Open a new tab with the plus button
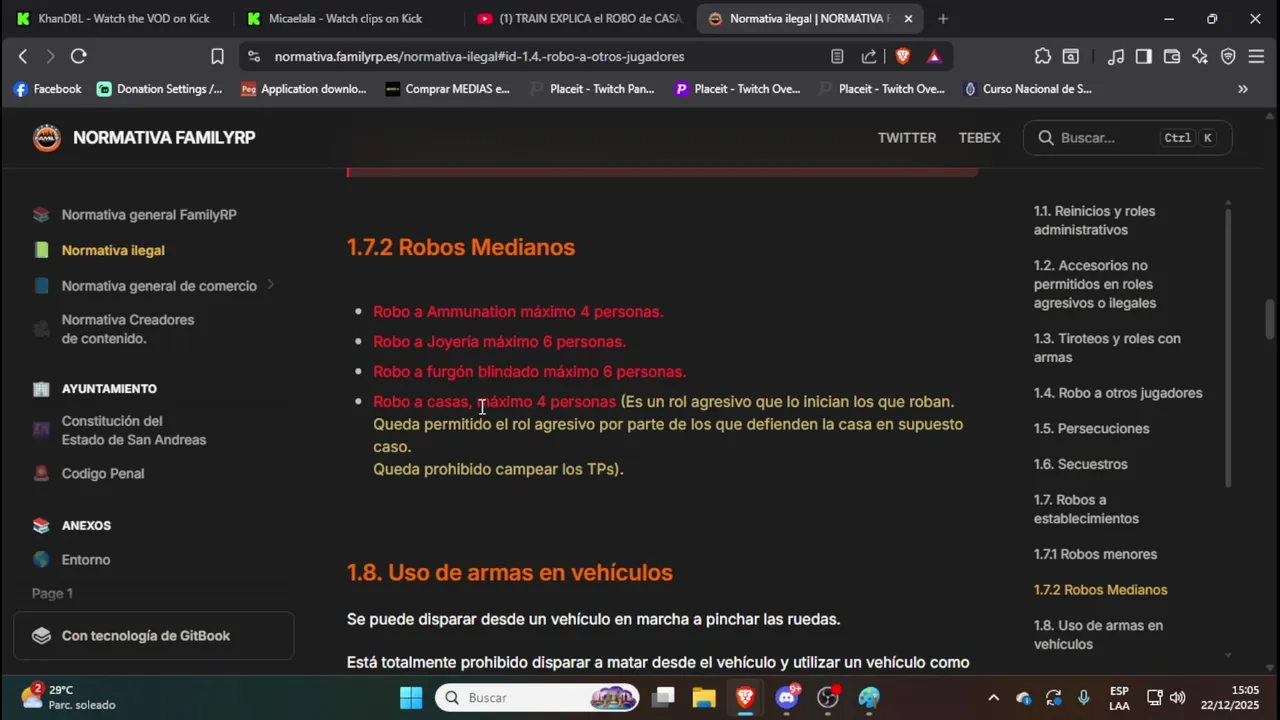This screenshot has width=1280, height=720. coord(942,18)
